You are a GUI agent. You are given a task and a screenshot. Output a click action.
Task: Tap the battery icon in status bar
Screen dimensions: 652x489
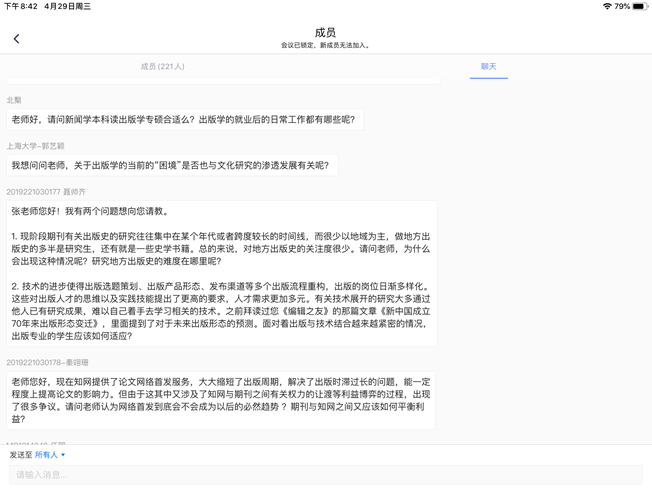(639, 6)
